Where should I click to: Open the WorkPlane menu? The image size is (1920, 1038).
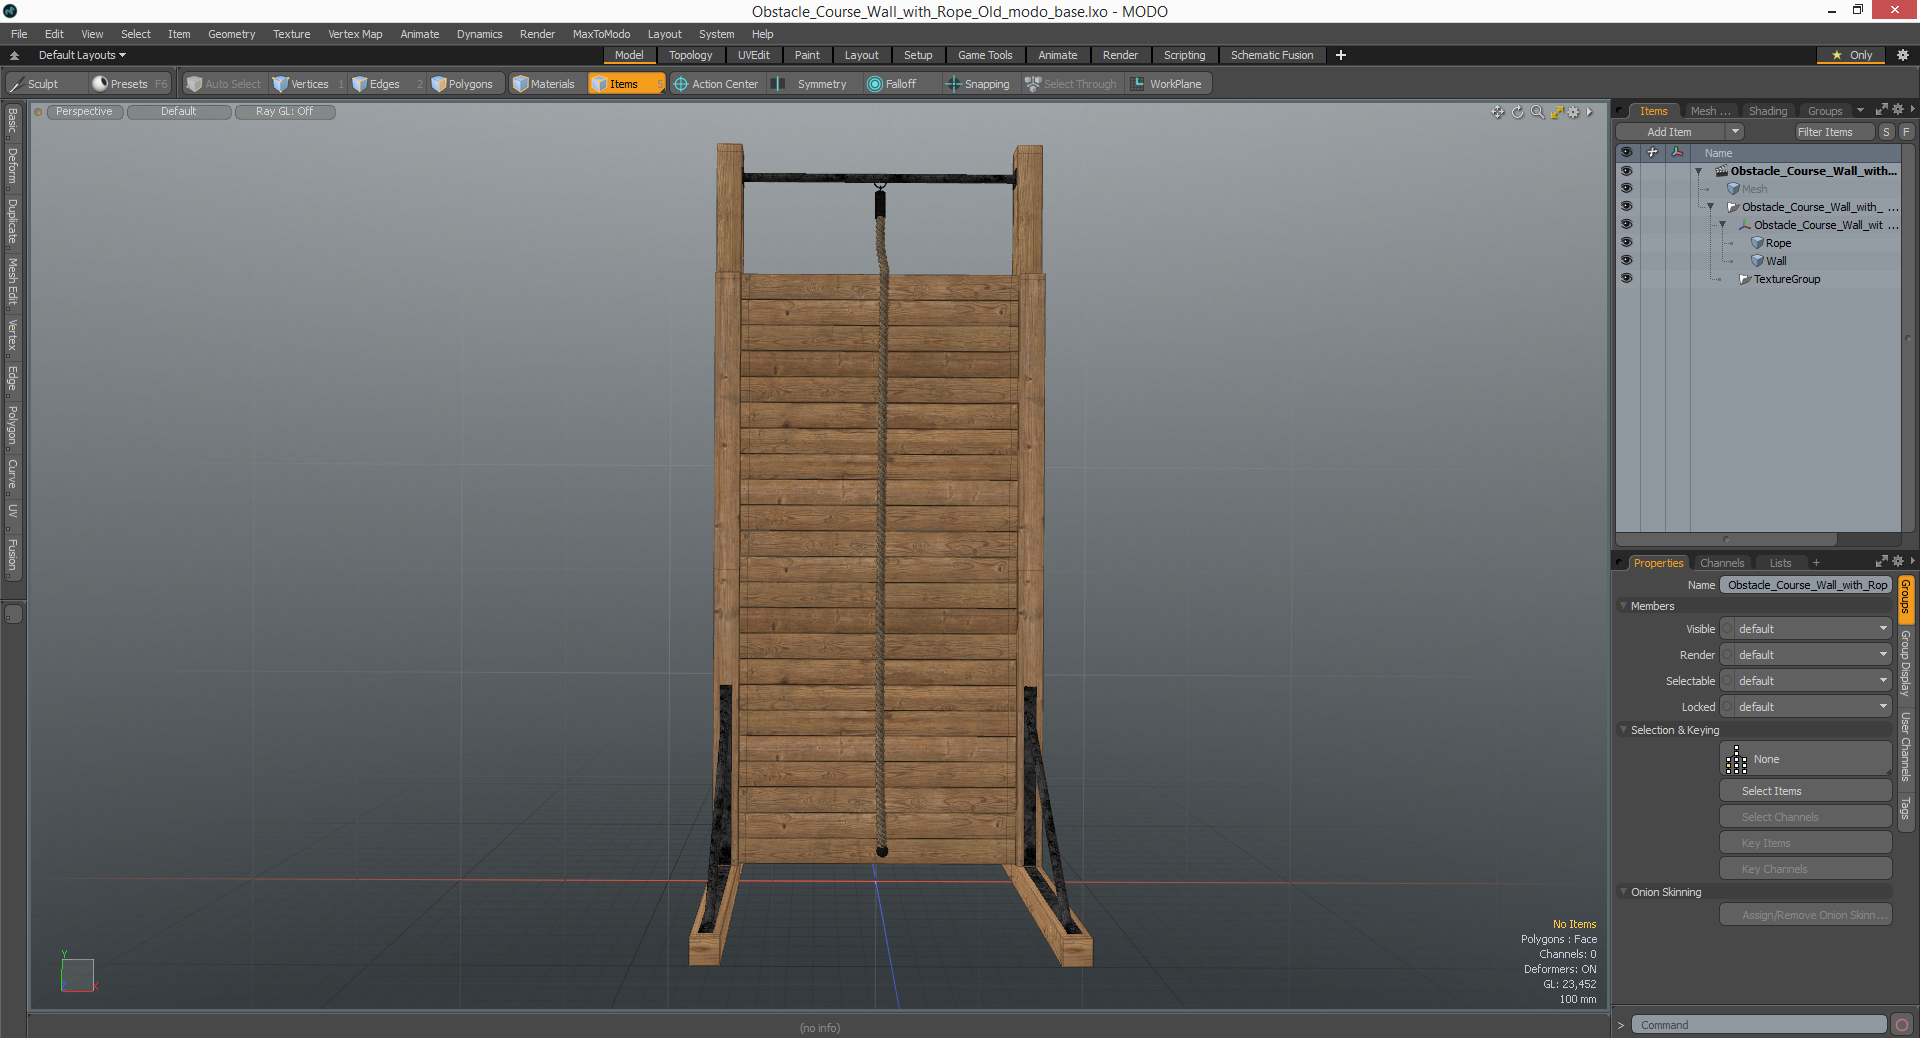coord(1167,84)
